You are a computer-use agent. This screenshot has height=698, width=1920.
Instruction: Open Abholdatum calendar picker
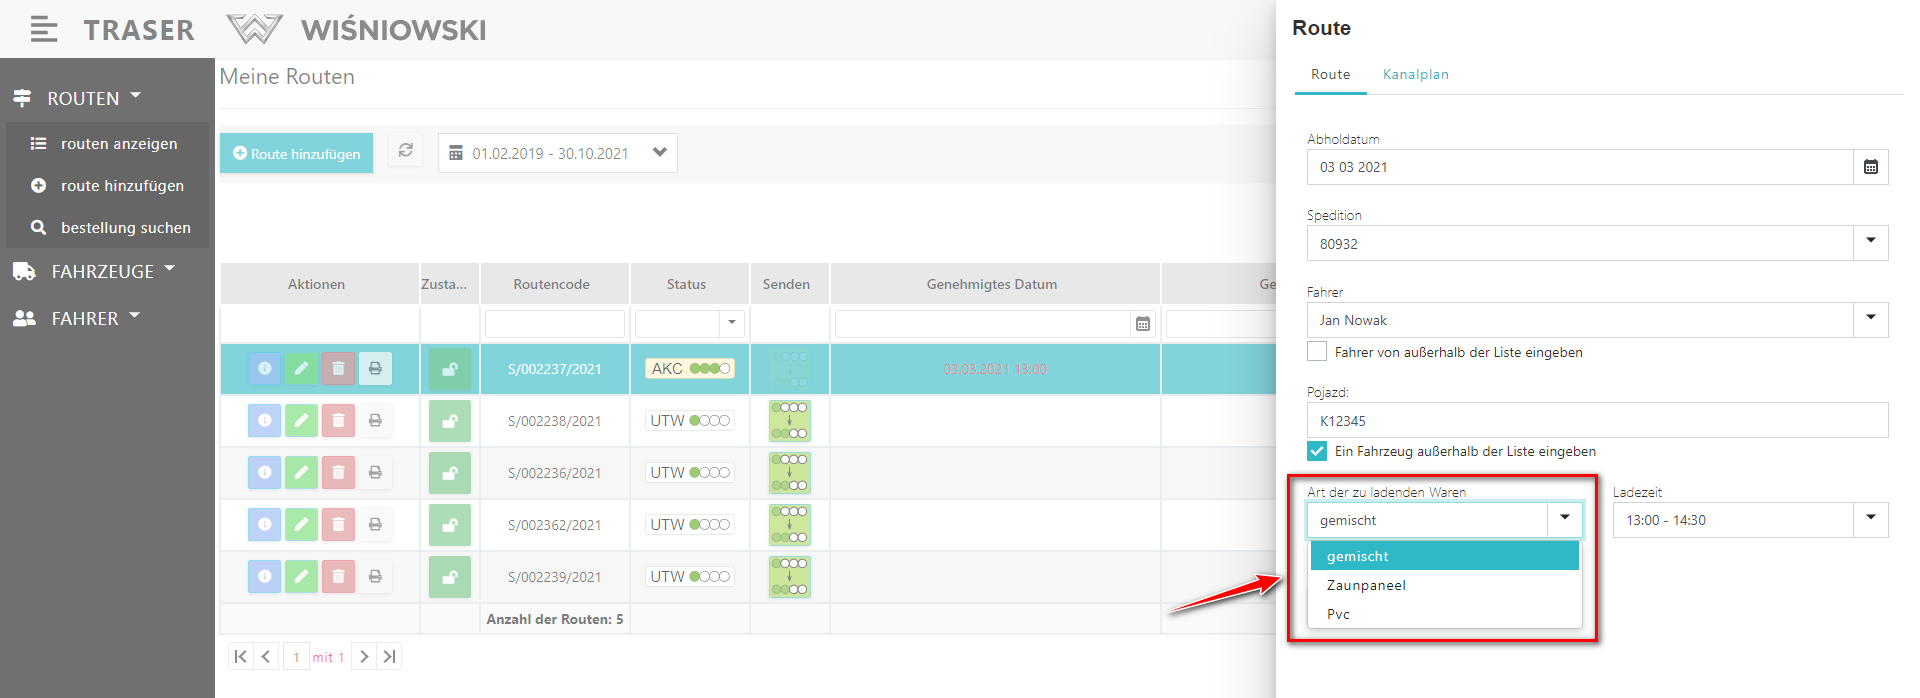click(1870, 167)
